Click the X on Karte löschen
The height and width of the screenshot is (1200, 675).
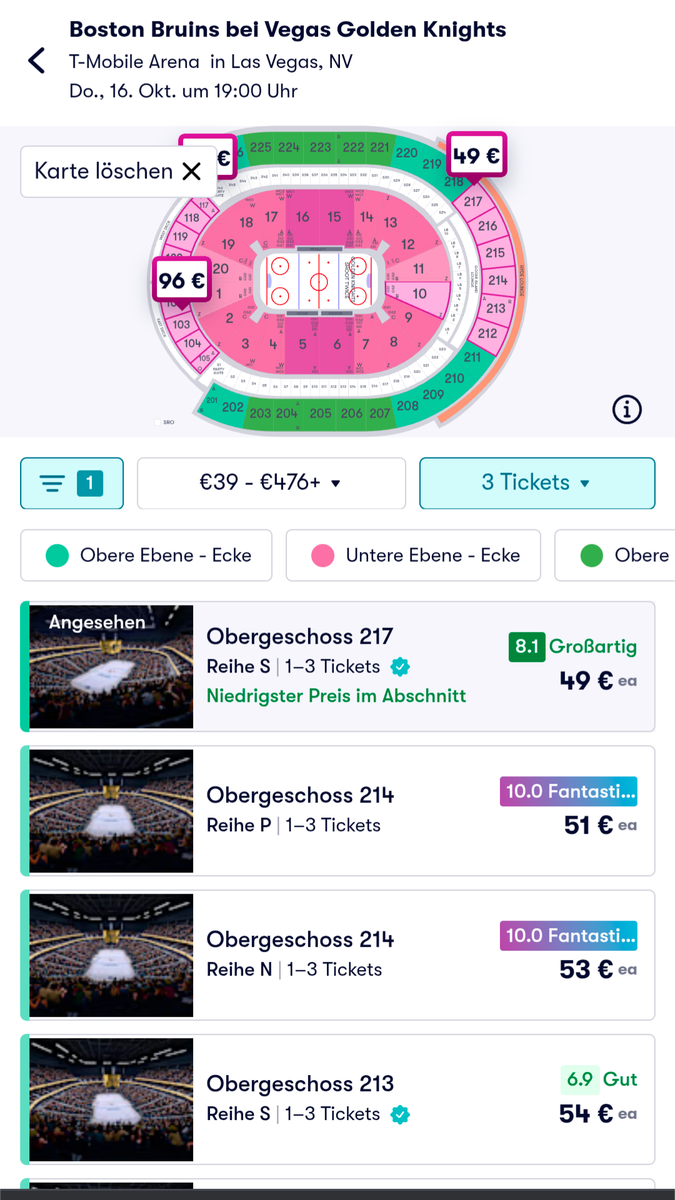(191, 171)
